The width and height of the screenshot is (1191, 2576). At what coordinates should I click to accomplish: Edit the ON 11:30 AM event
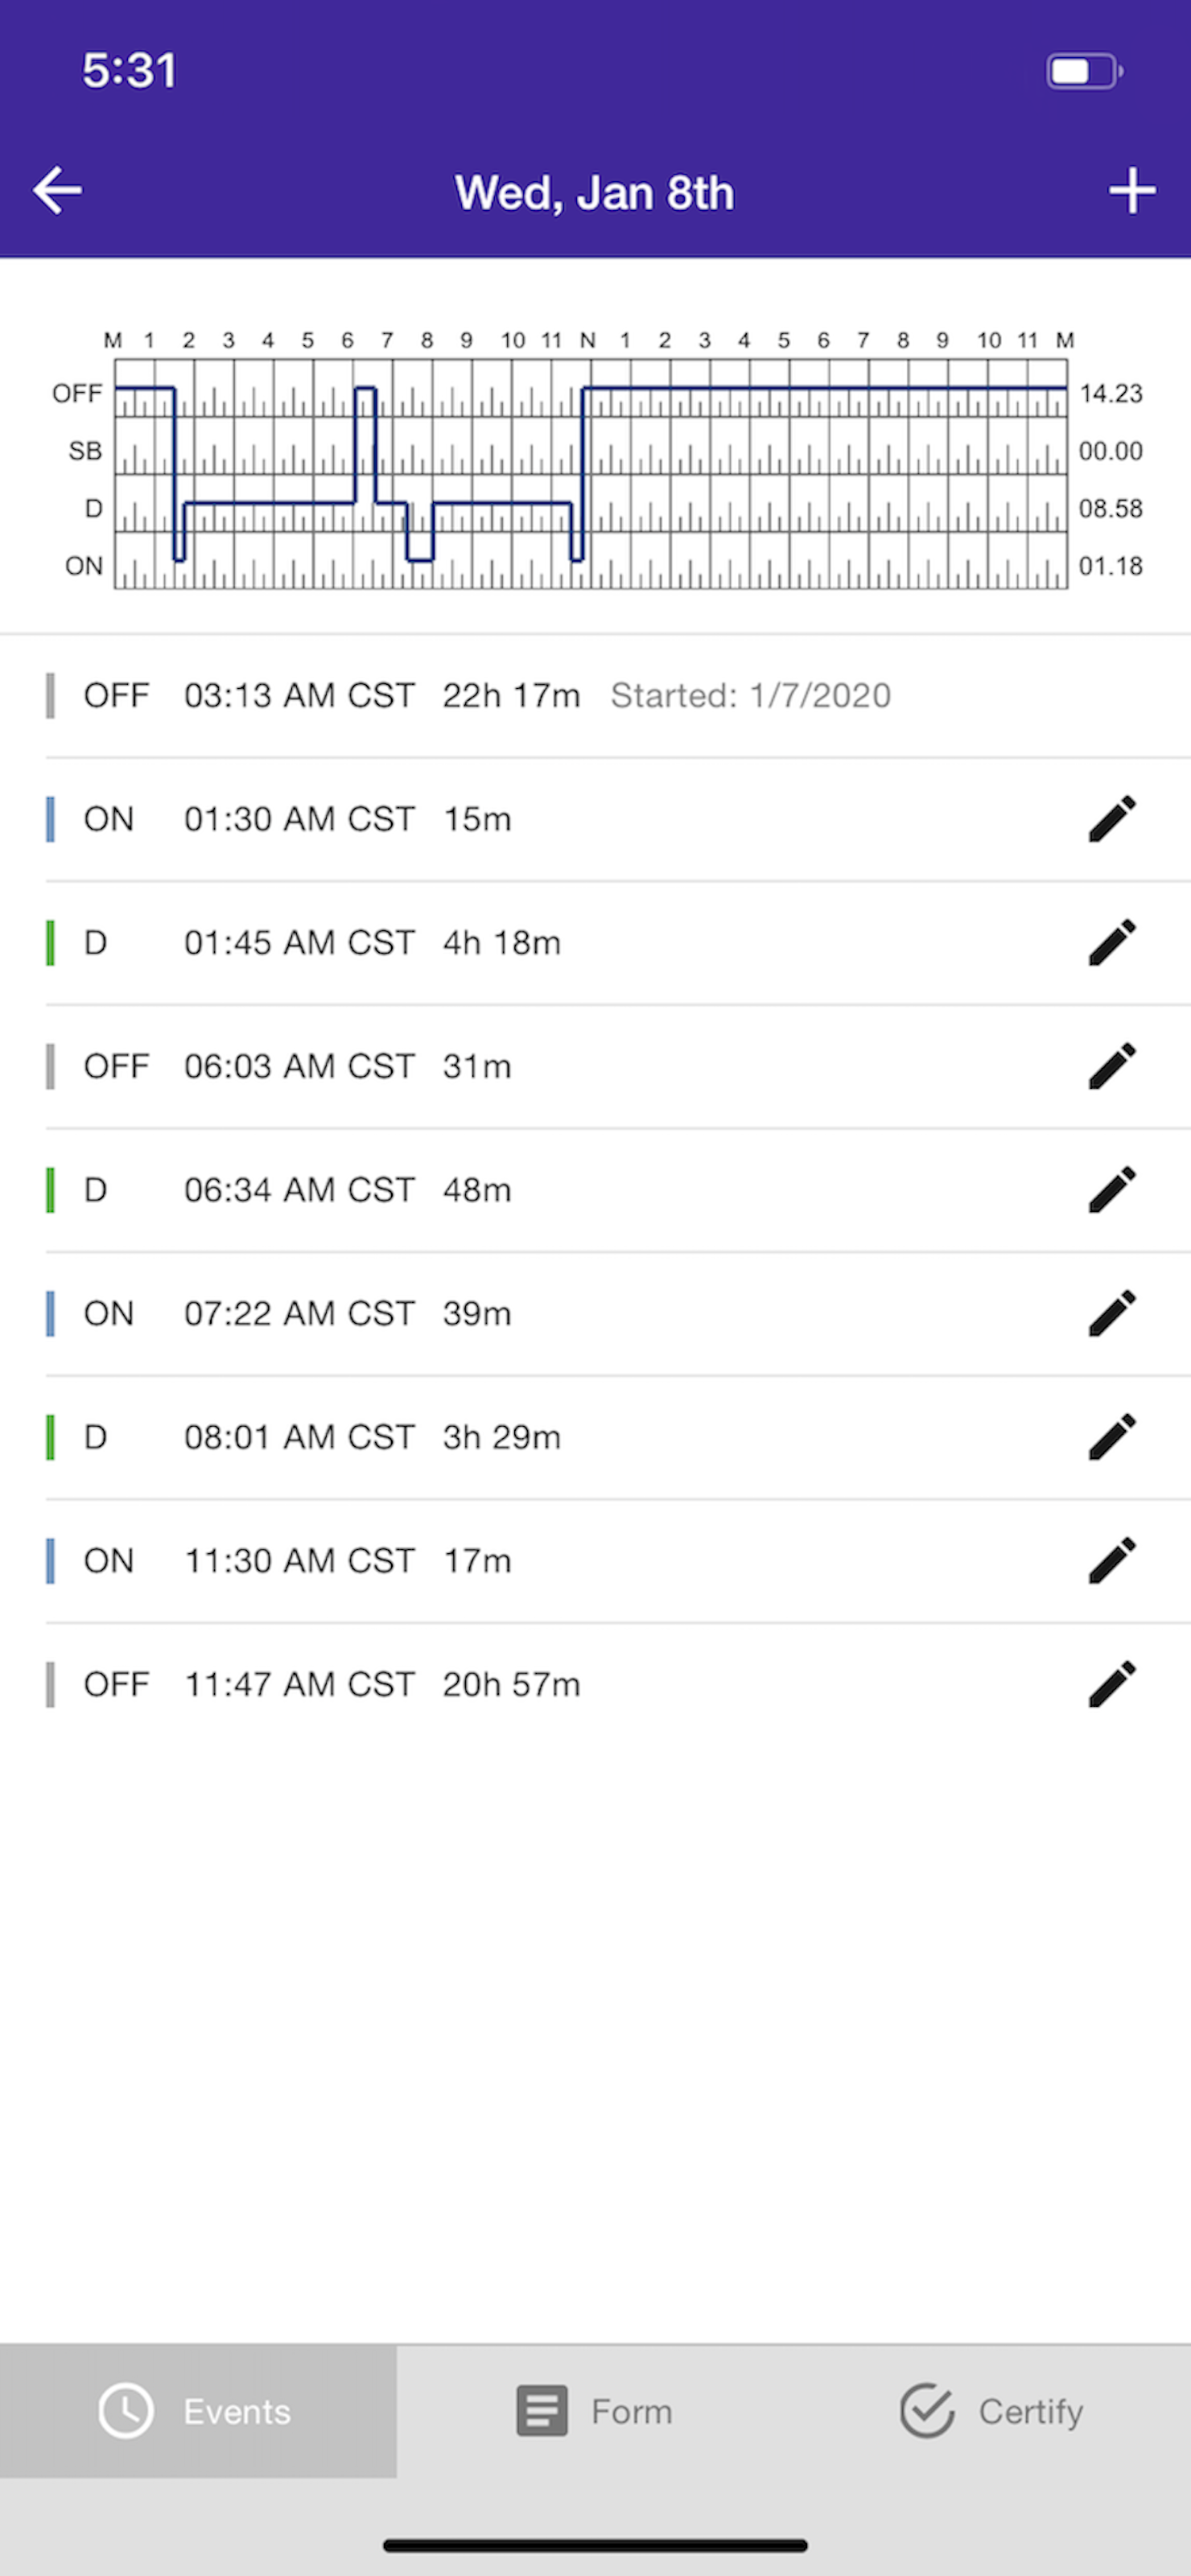1112,1561
